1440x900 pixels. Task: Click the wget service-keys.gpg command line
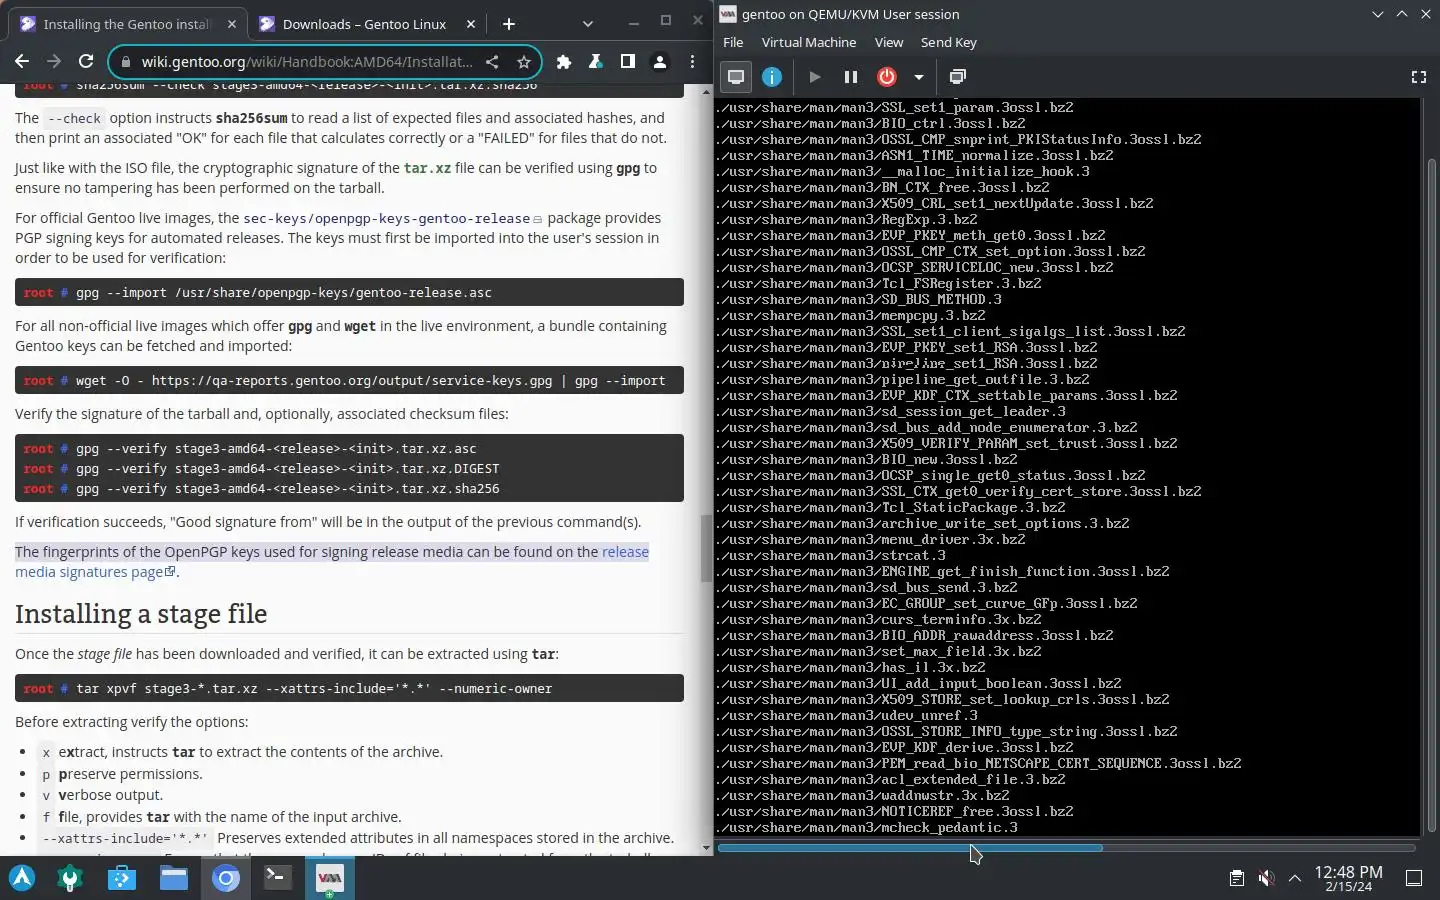pyautogui.click(x=349, y=380)
